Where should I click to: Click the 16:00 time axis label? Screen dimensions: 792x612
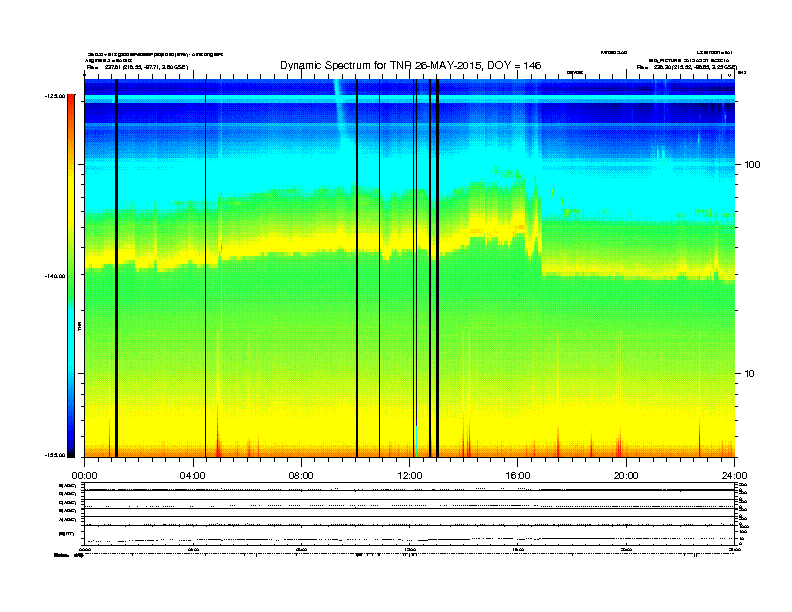(x=518, y=476)
